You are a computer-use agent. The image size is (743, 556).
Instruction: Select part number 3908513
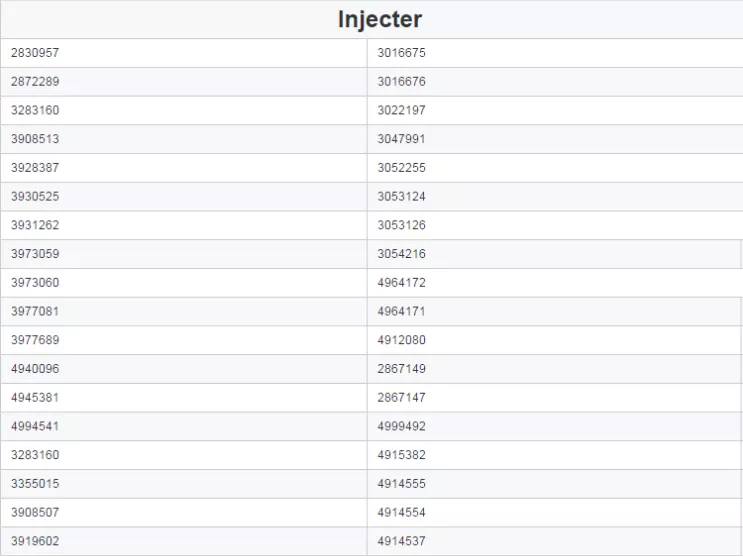click(x=184, y=139)
